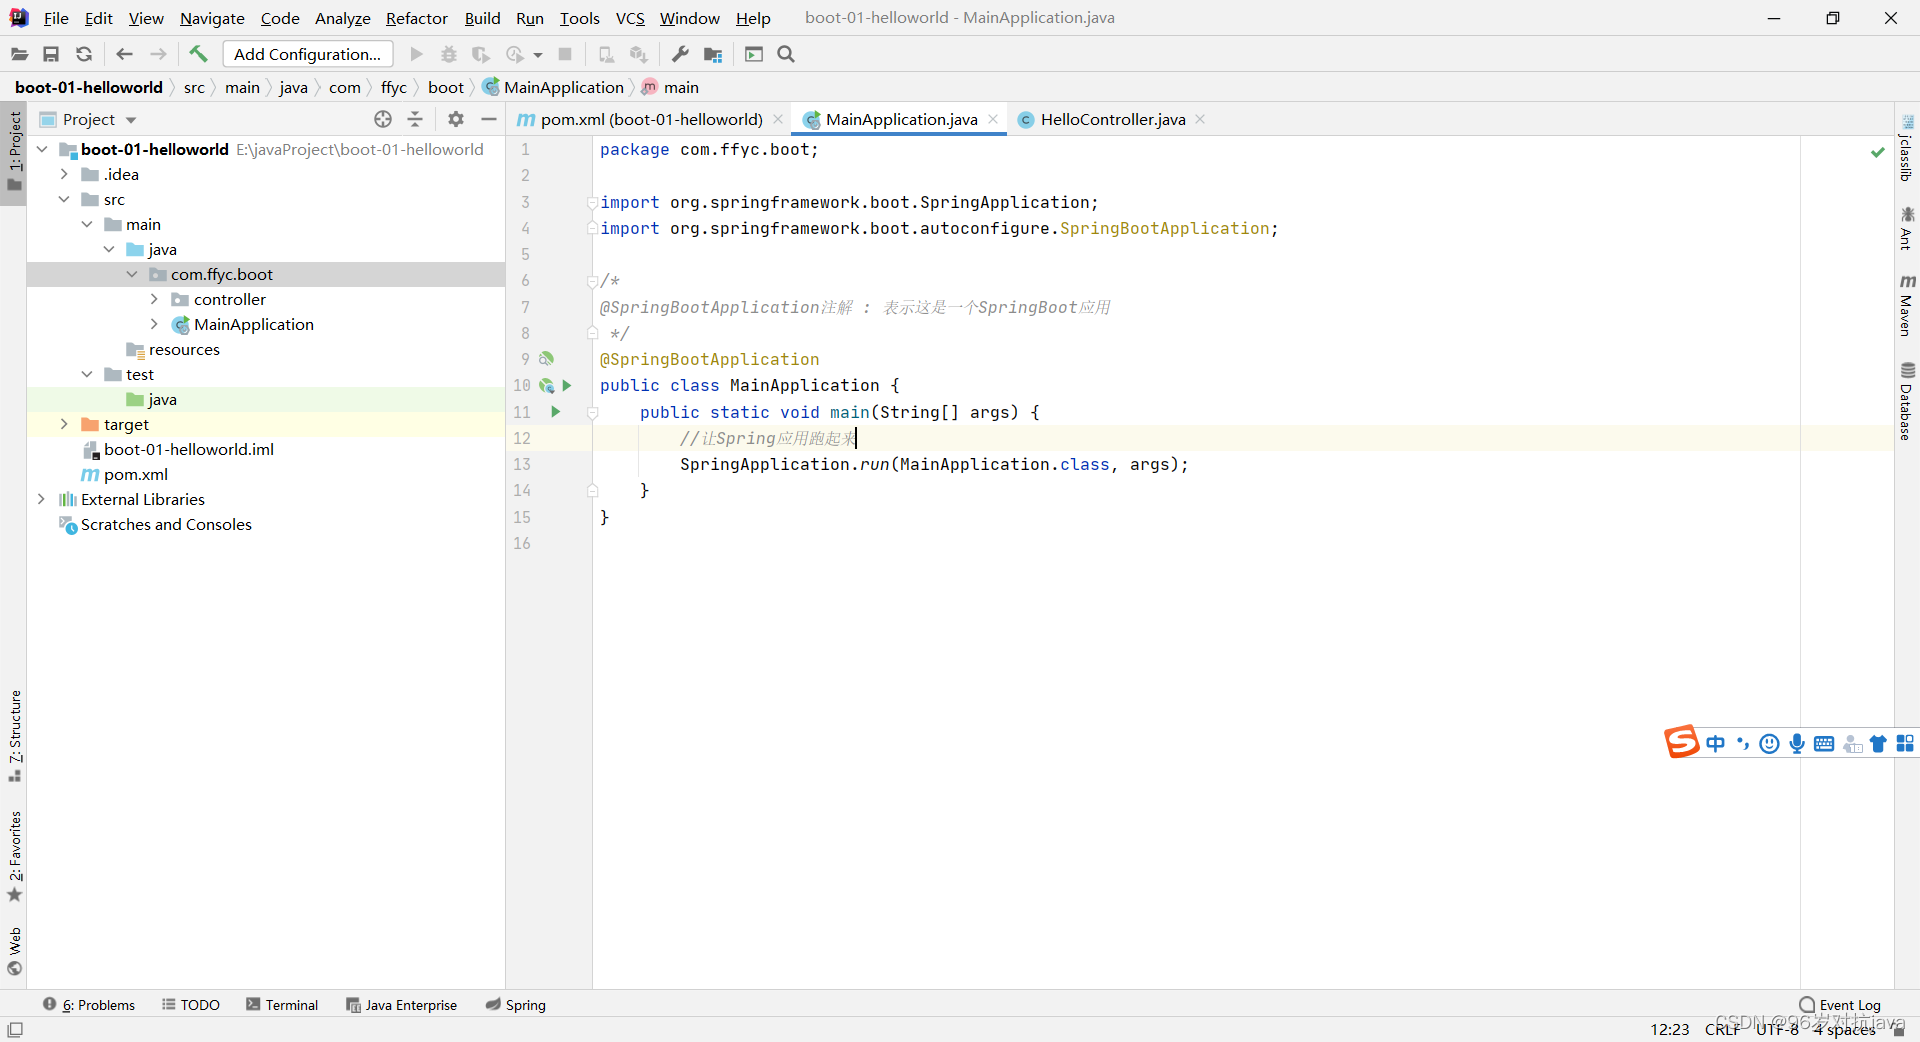The height and width of the screenshot is (1042, 1920).
Task: Click the run gutter arrow on line 10
Action: [567, 385]
